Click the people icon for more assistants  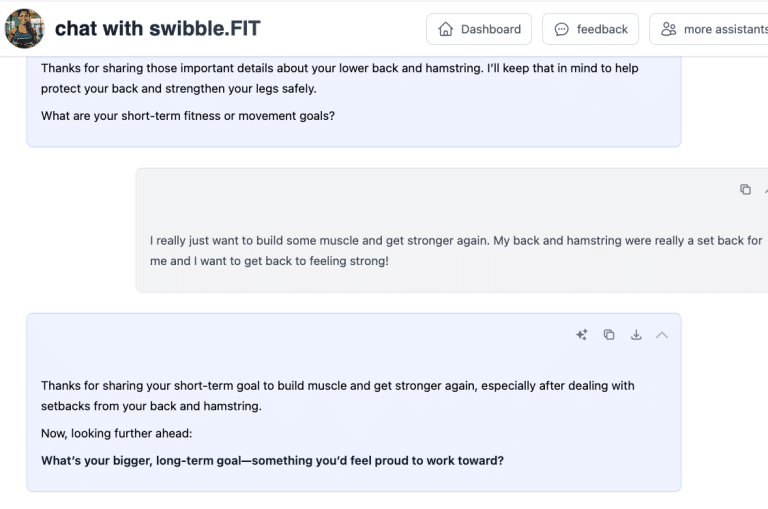coord(669,29)
